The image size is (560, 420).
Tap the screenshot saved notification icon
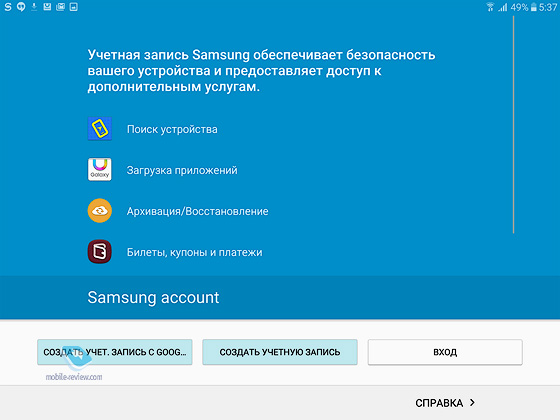47,7
